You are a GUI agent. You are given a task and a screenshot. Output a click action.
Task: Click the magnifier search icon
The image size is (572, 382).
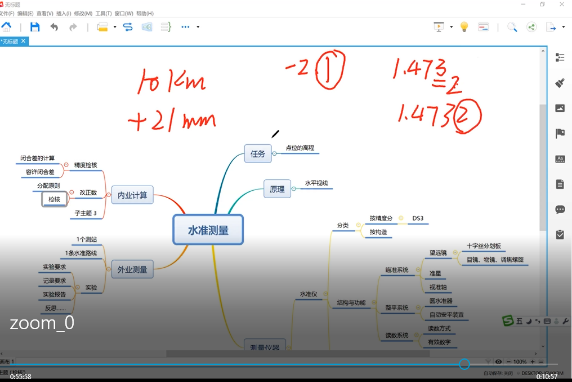coord(512,27)
